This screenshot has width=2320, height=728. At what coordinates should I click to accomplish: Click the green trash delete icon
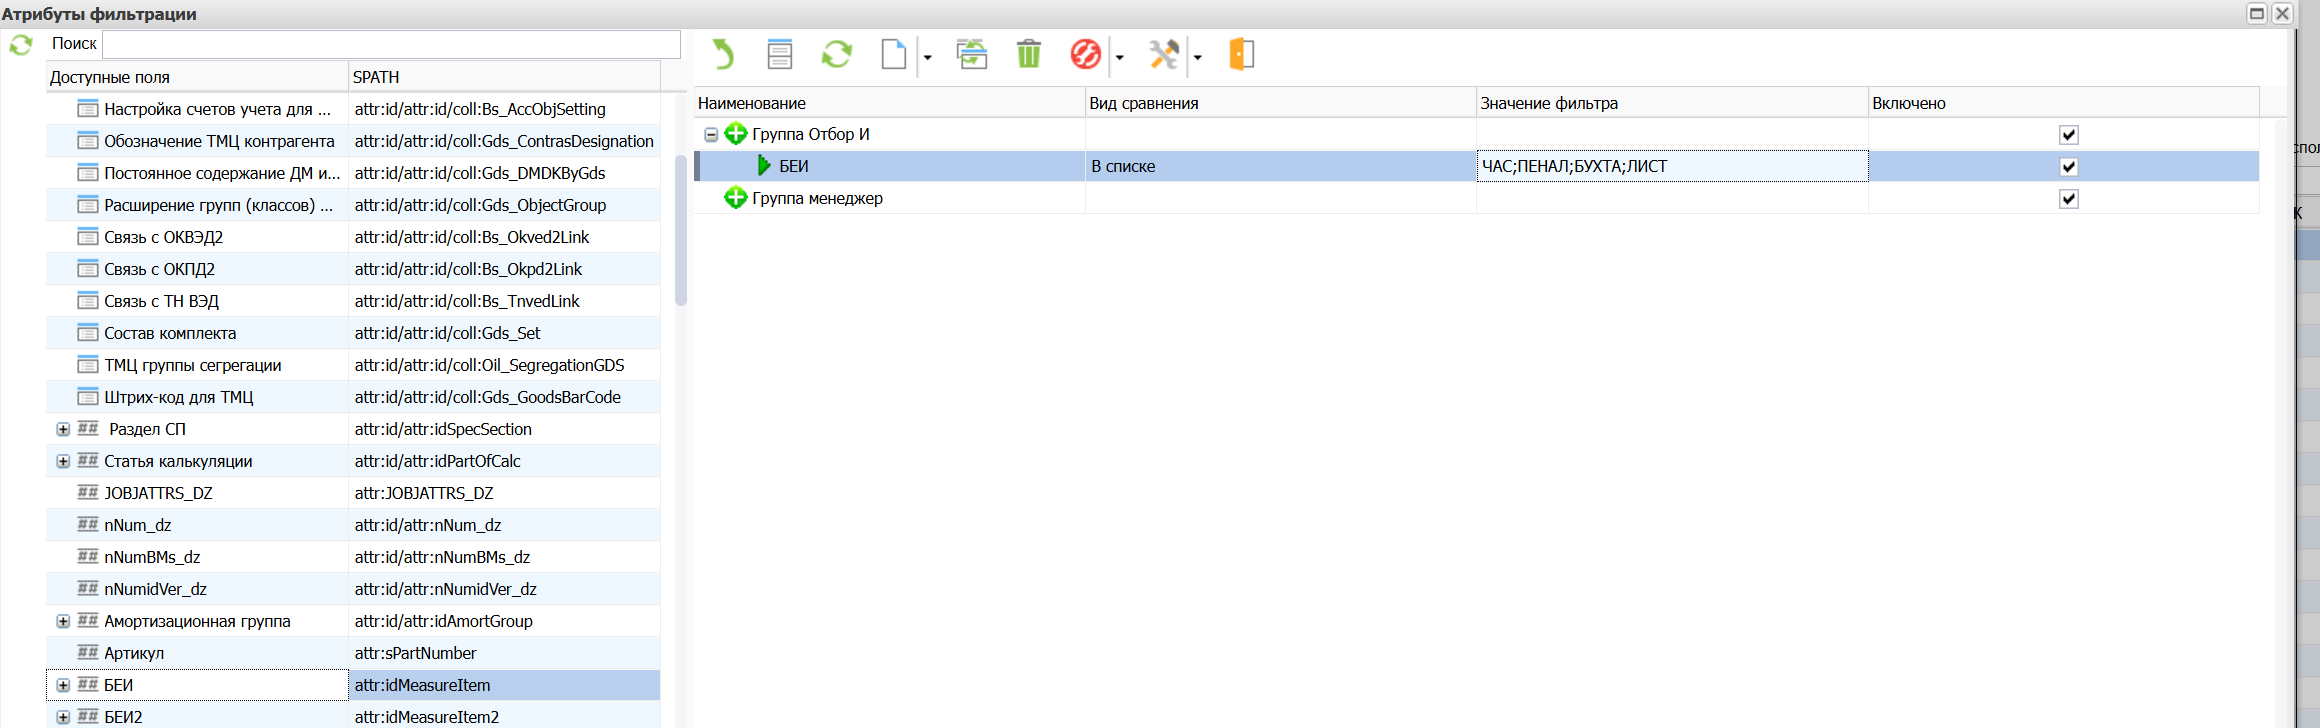coord(1028,54)
